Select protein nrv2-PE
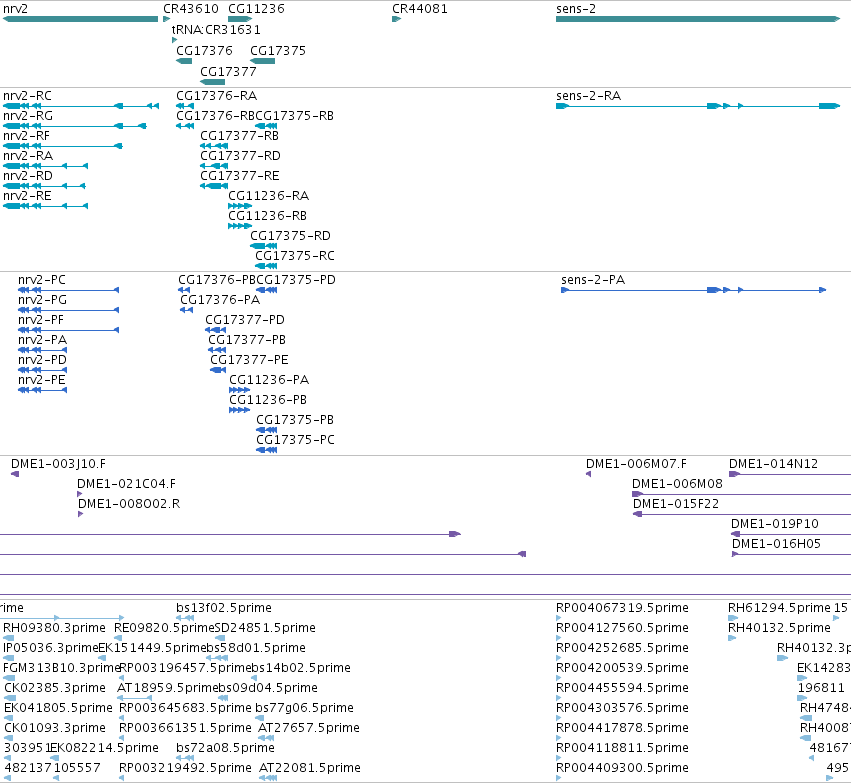The image size is (851, 783). pyautogui.click(x=42, y=380)
